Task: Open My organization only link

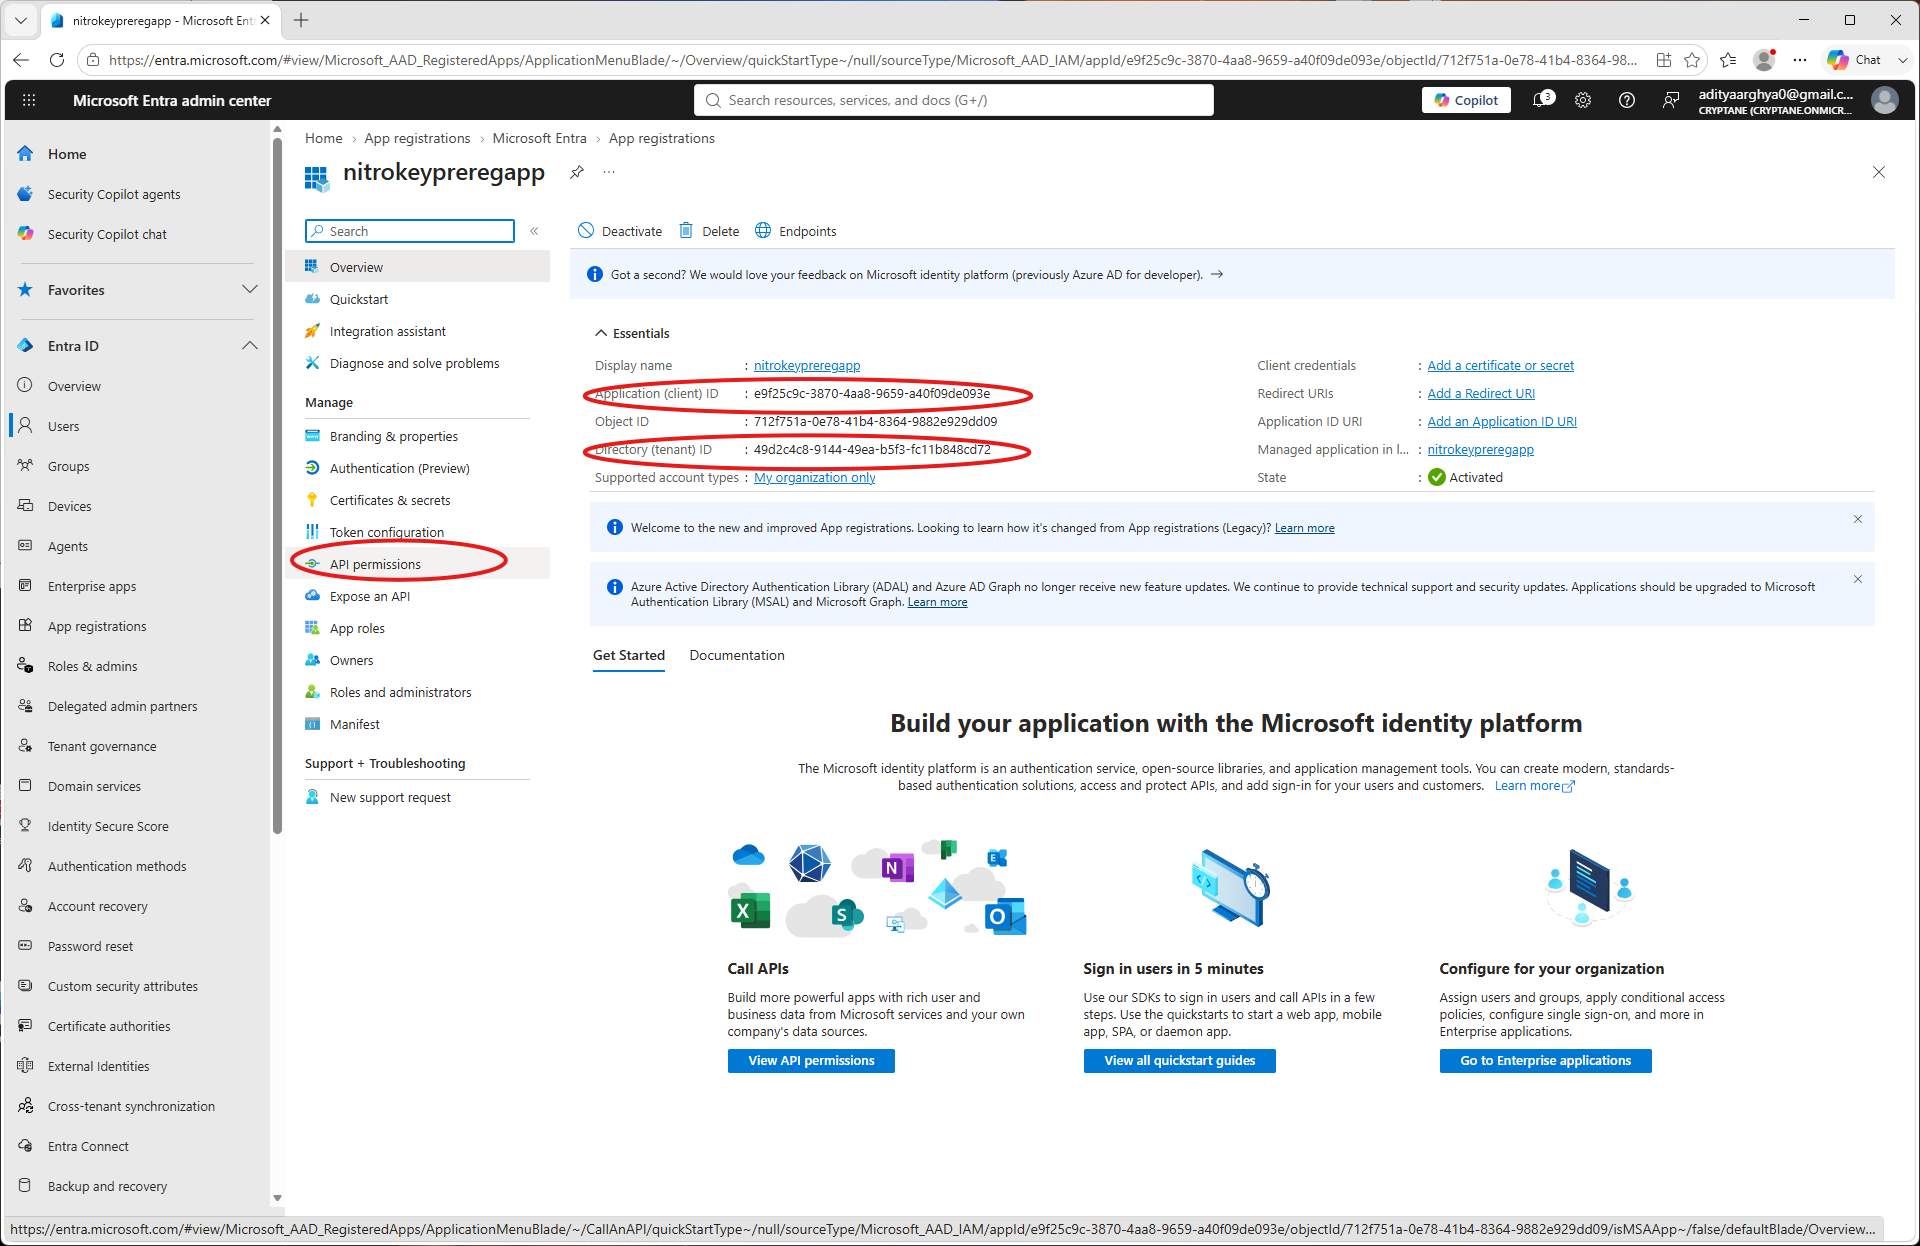Action: coord(815,477)
